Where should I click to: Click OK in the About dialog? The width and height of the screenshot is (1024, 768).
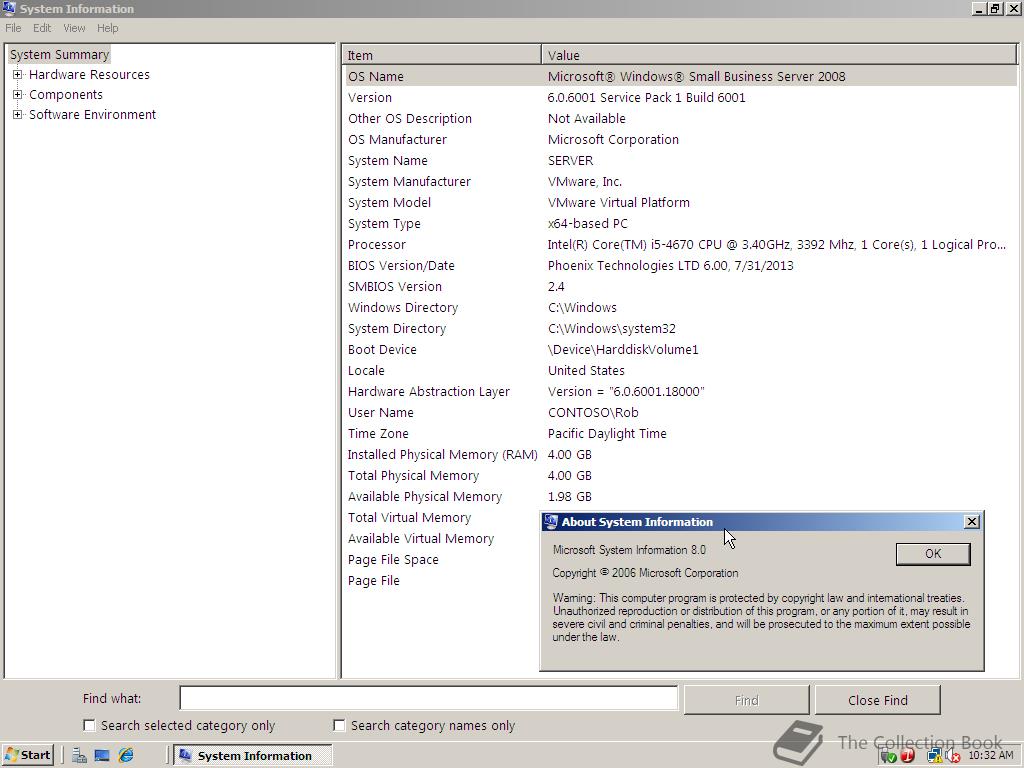pyautogui.click(x=933, y=554)
